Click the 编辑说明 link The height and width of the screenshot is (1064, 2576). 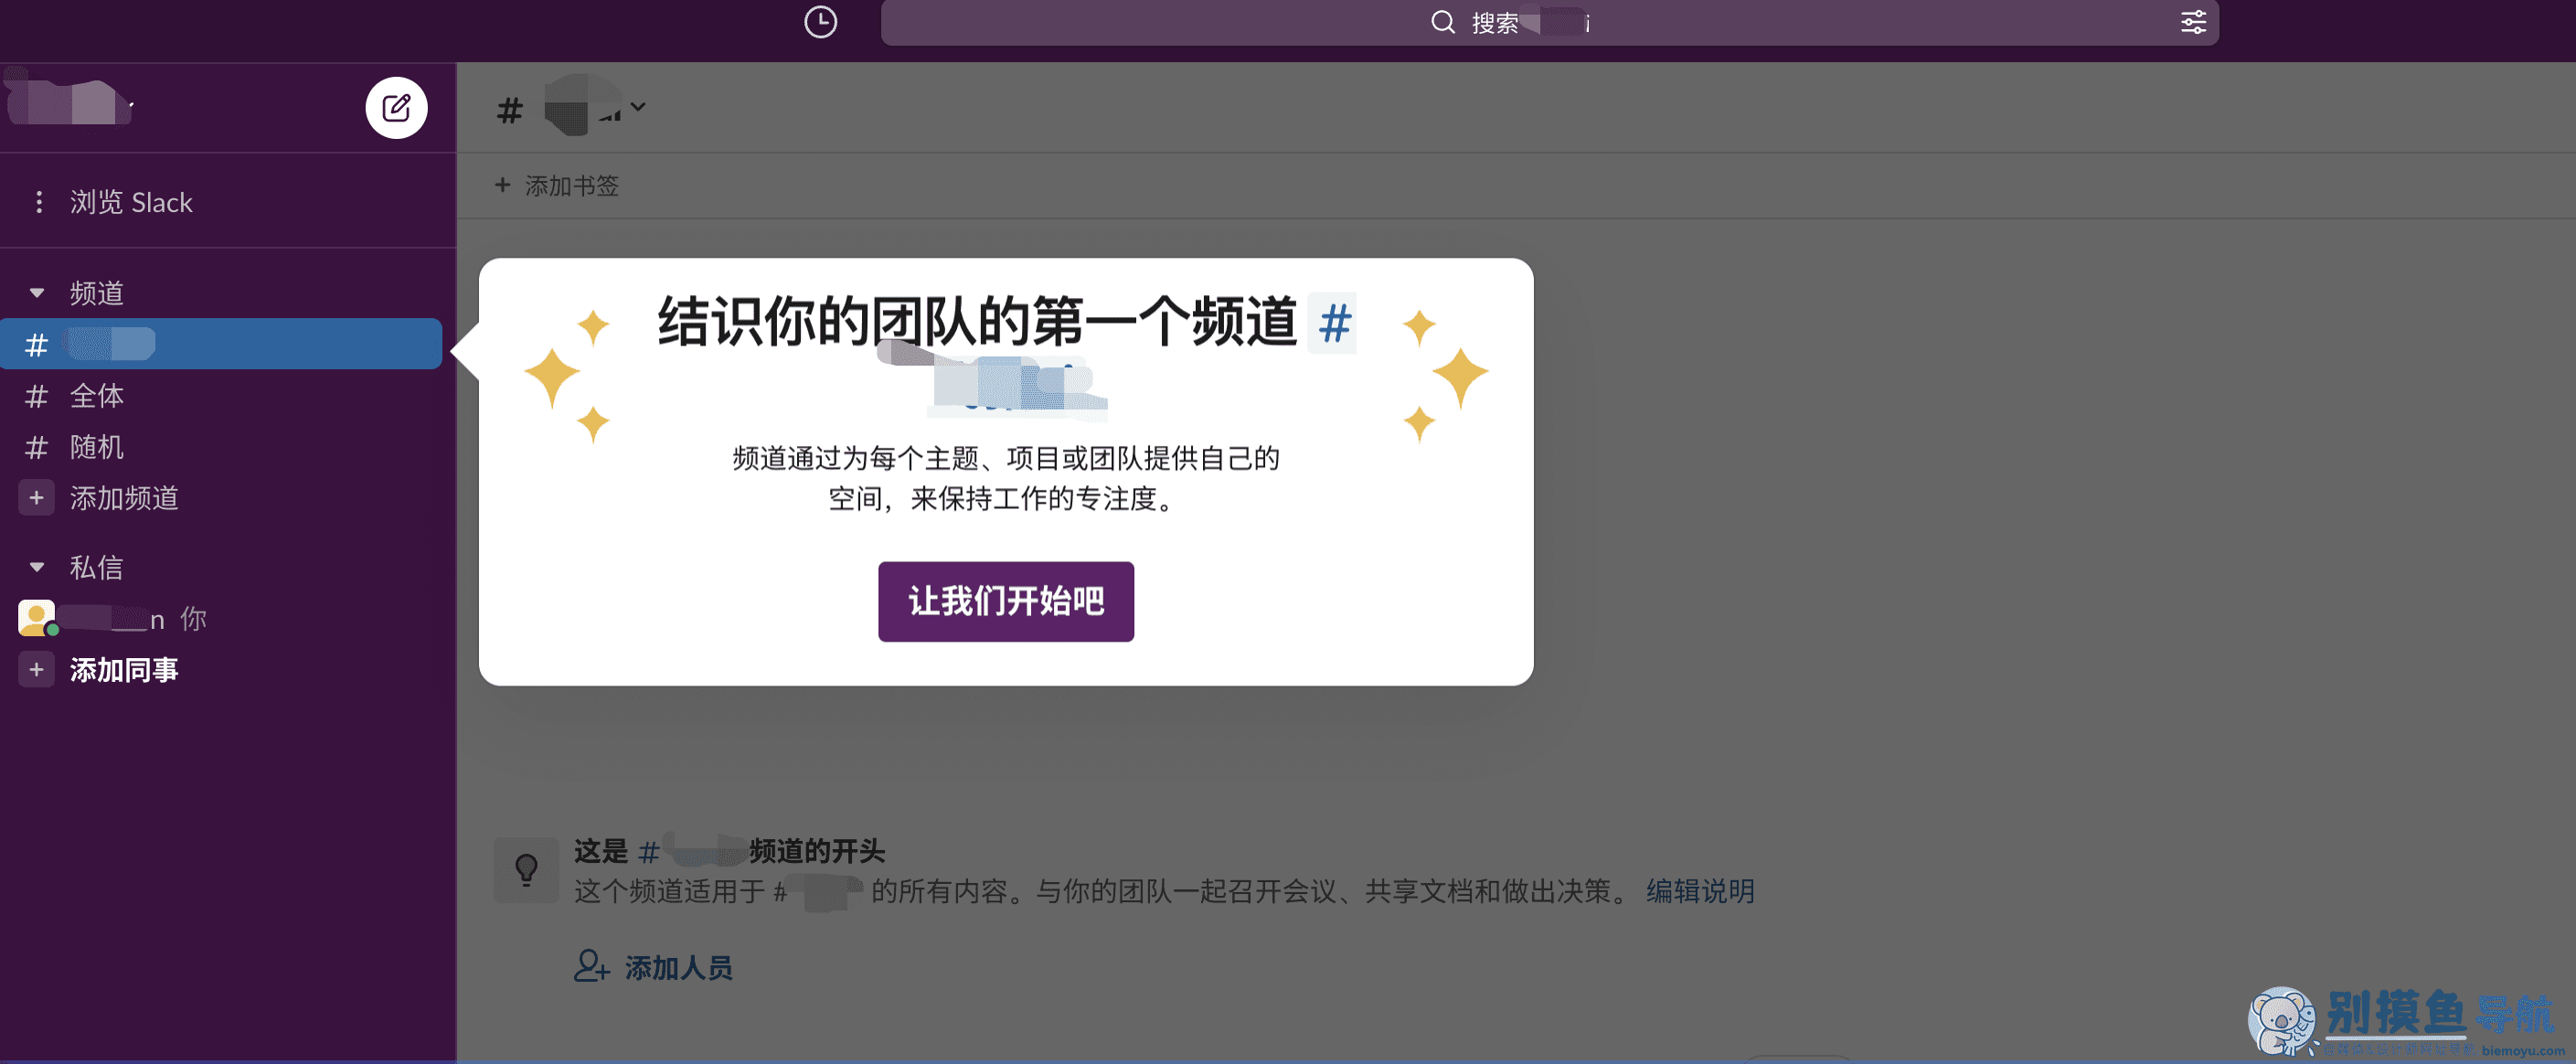(x=1700, y=891)
